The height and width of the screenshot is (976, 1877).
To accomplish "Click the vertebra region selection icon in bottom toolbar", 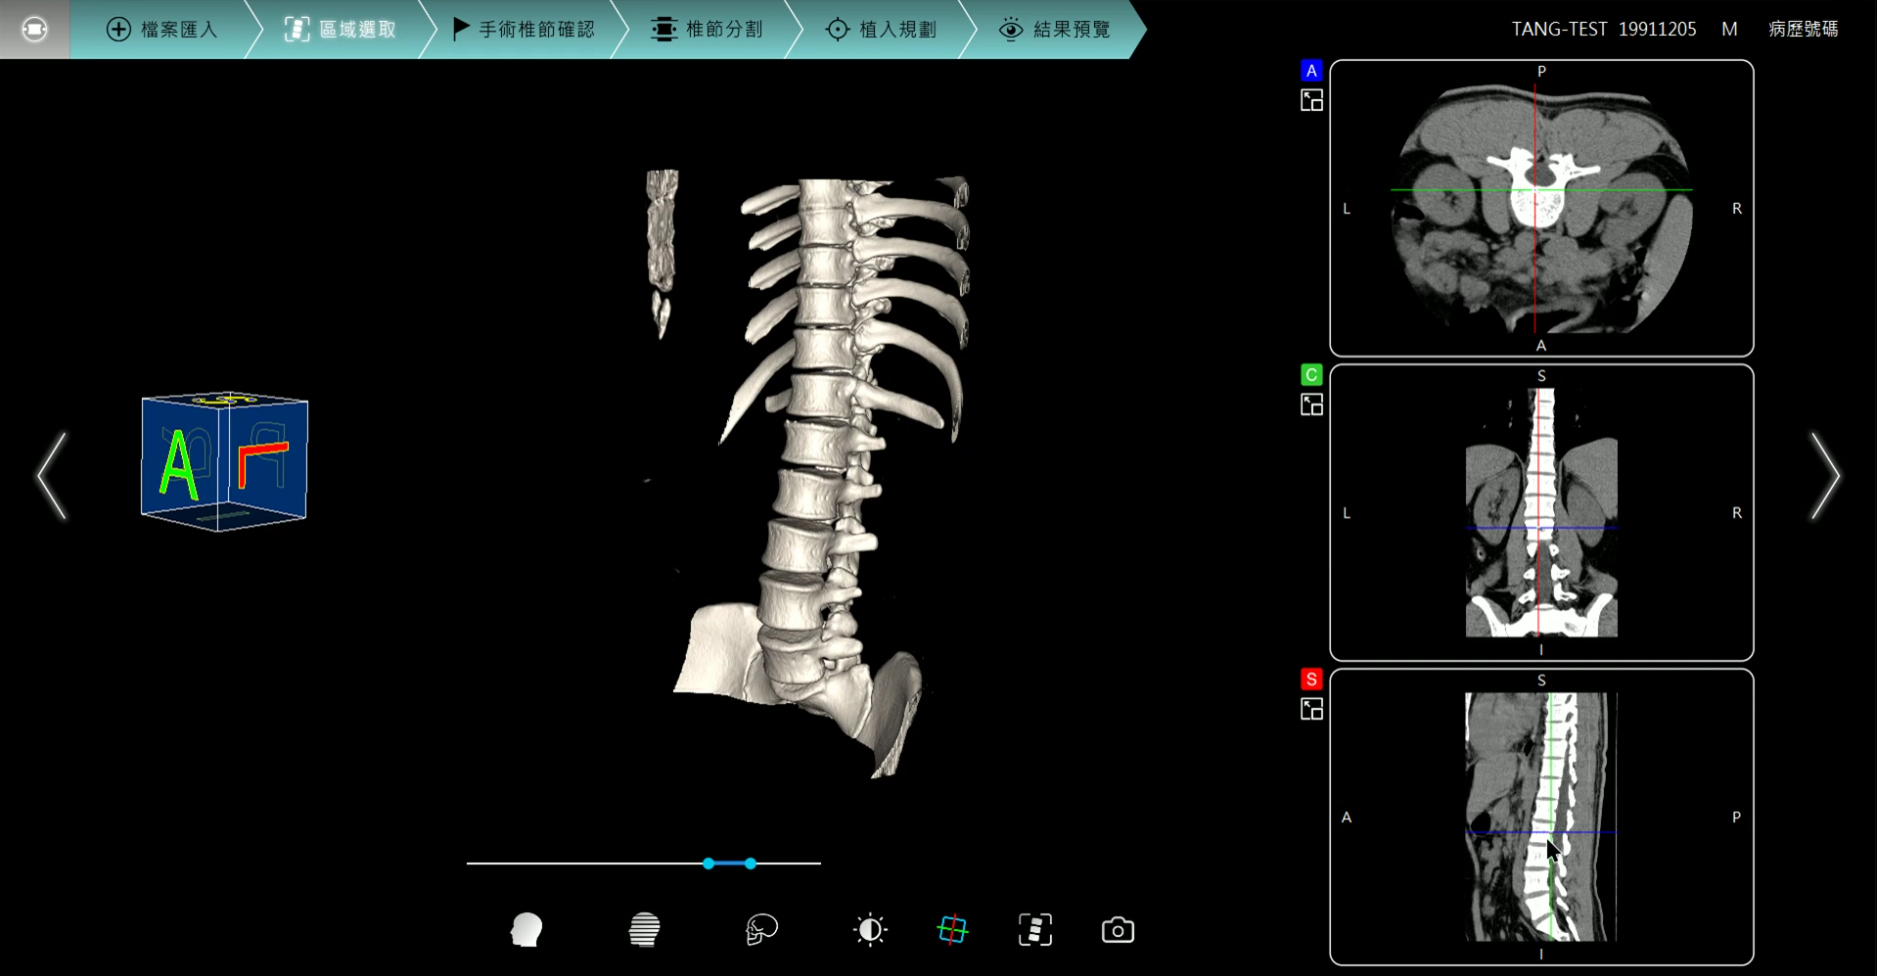I will tap(1035, 930).
